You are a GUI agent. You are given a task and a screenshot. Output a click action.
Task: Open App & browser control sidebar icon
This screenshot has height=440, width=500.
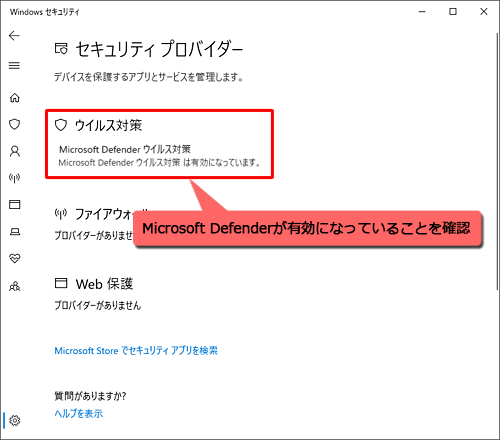14,204
